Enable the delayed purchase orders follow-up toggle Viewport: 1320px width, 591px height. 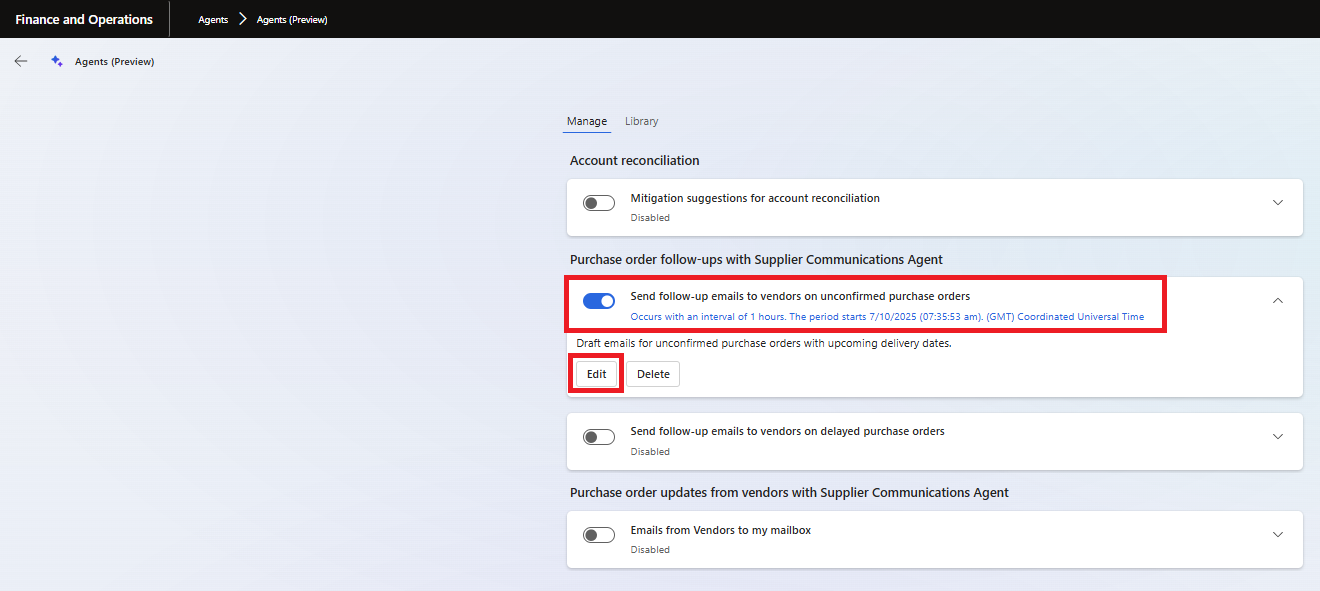[x=599, y=437]
